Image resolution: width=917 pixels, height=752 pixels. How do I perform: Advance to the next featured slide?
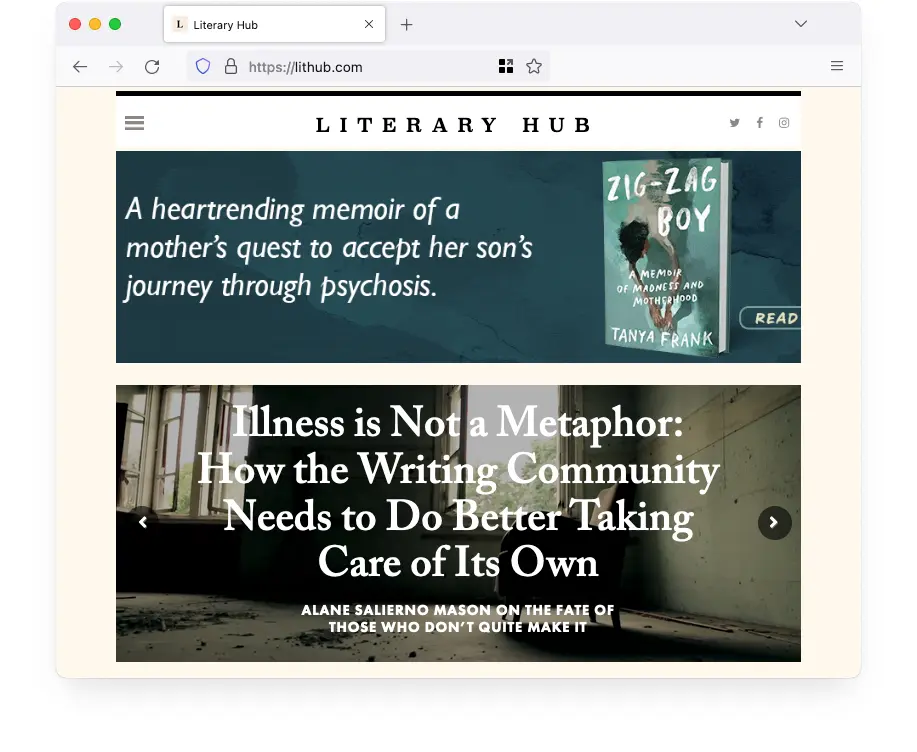[x=774, y=522]
